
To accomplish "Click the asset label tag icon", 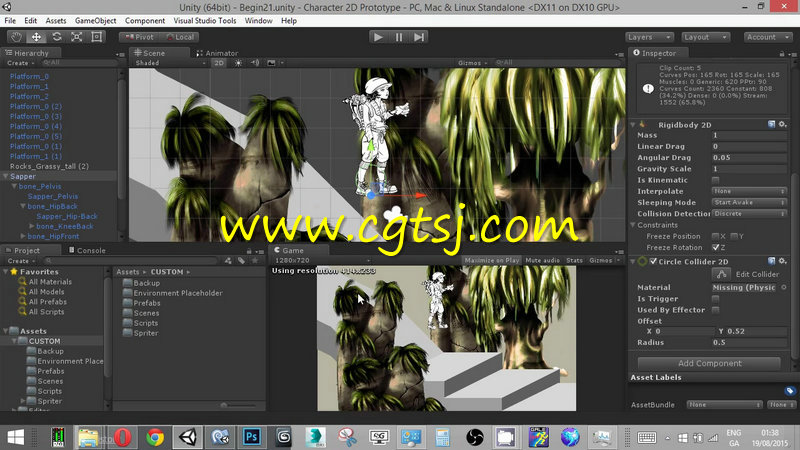I will tap(790, 391).
